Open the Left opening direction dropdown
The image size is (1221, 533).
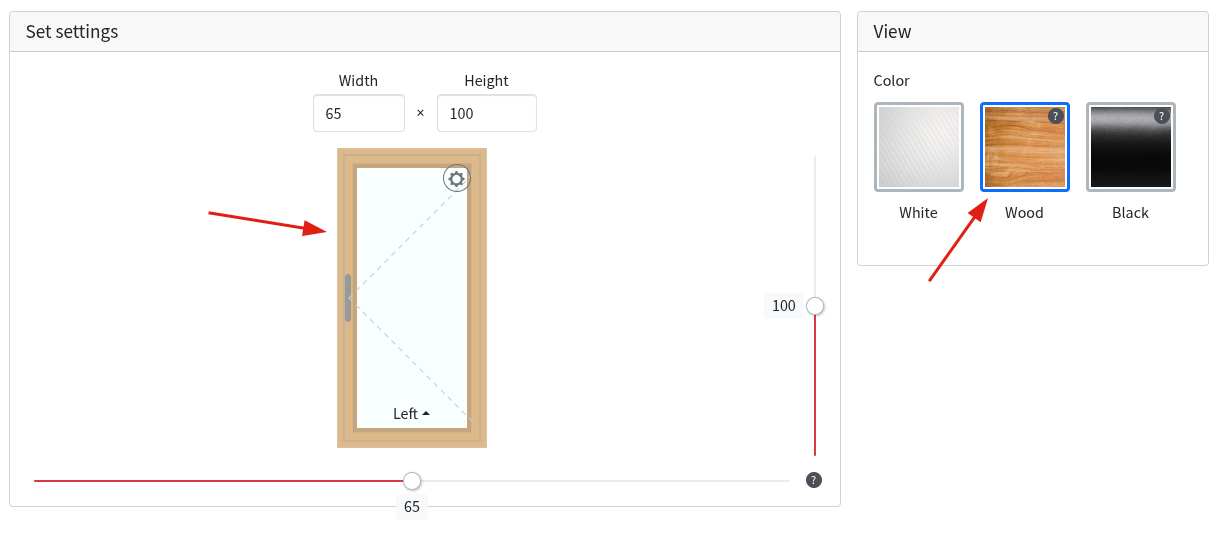412,414
